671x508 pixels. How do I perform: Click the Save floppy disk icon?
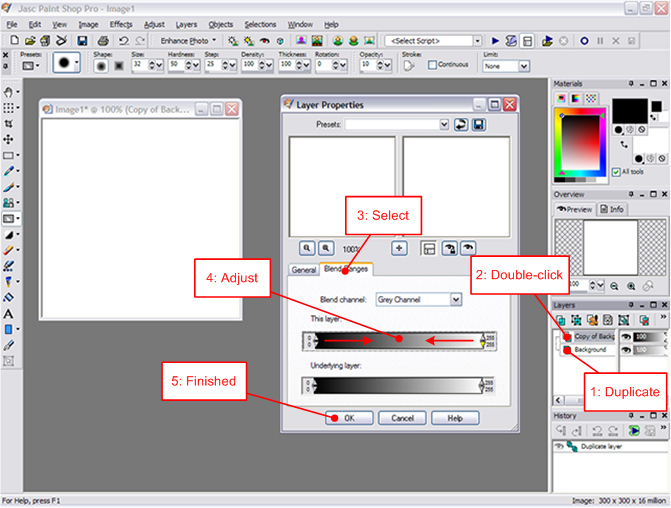[82, 41]
